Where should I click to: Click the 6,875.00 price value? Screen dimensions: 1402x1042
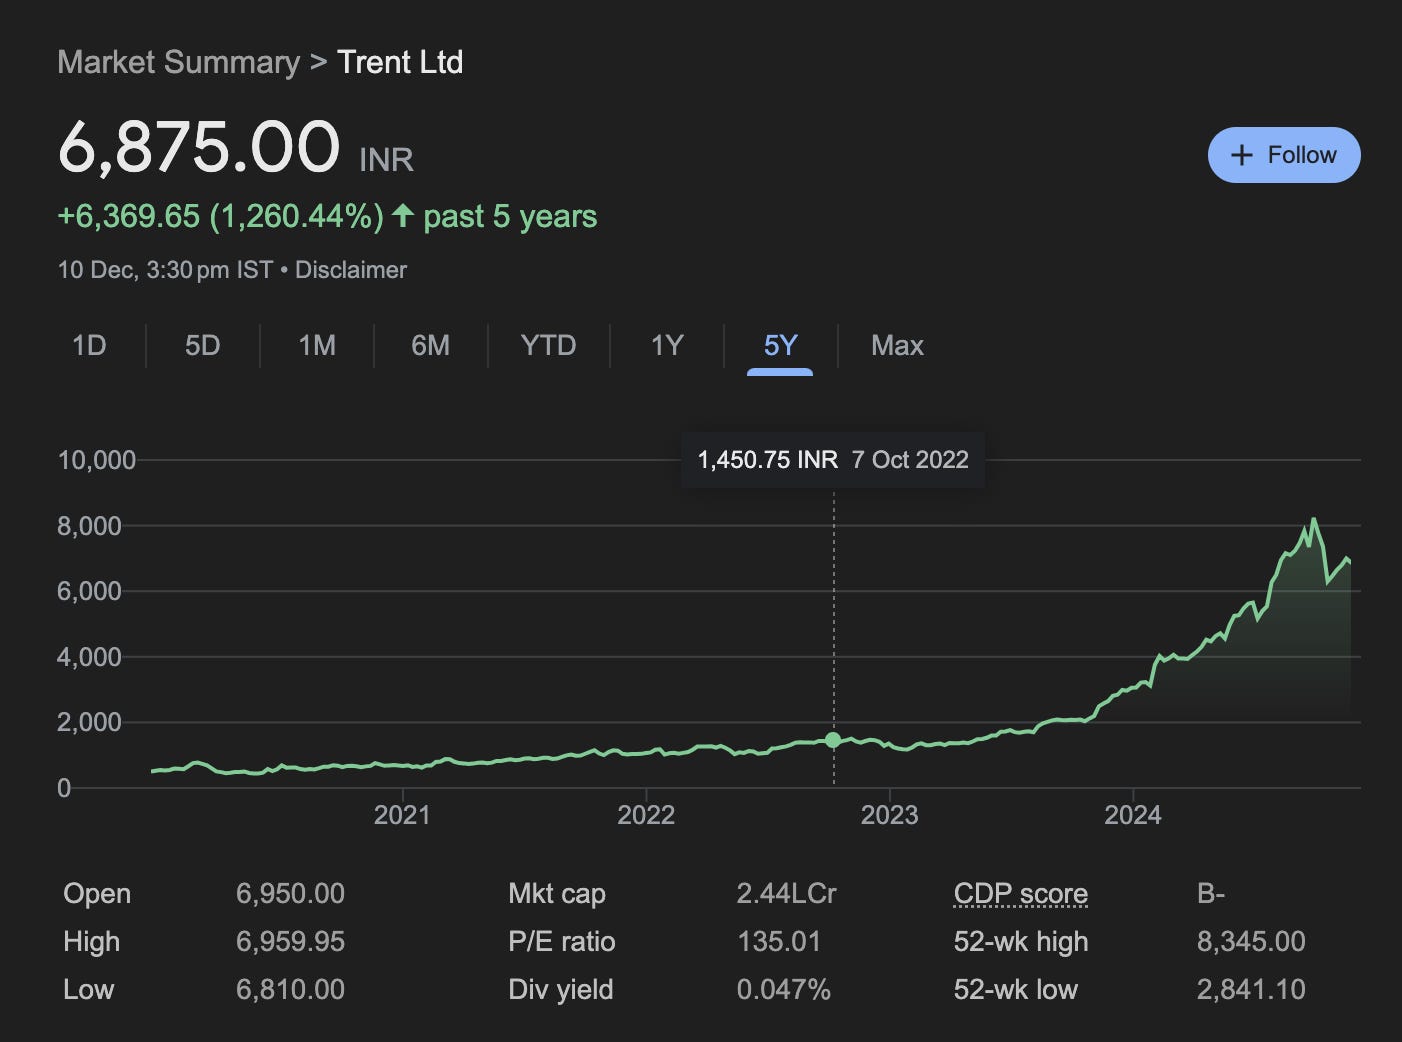199,147
